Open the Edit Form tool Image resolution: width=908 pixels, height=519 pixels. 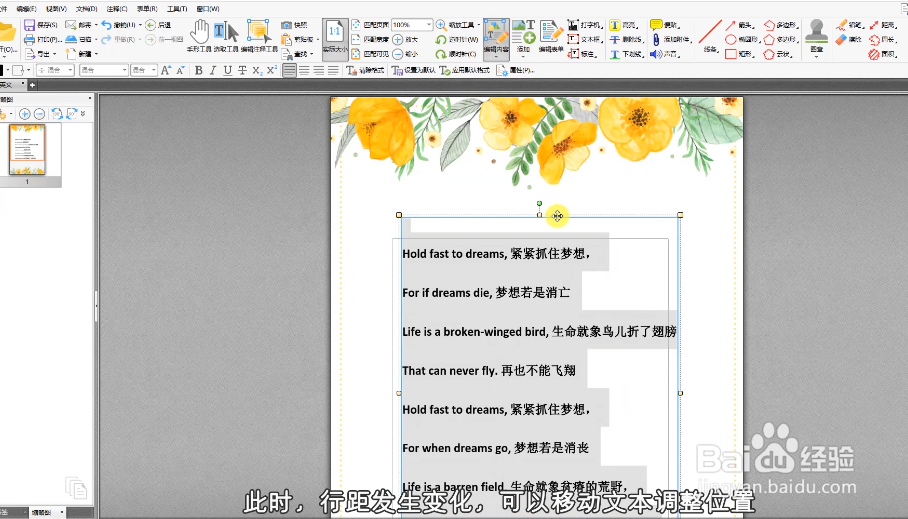(551, 36)
